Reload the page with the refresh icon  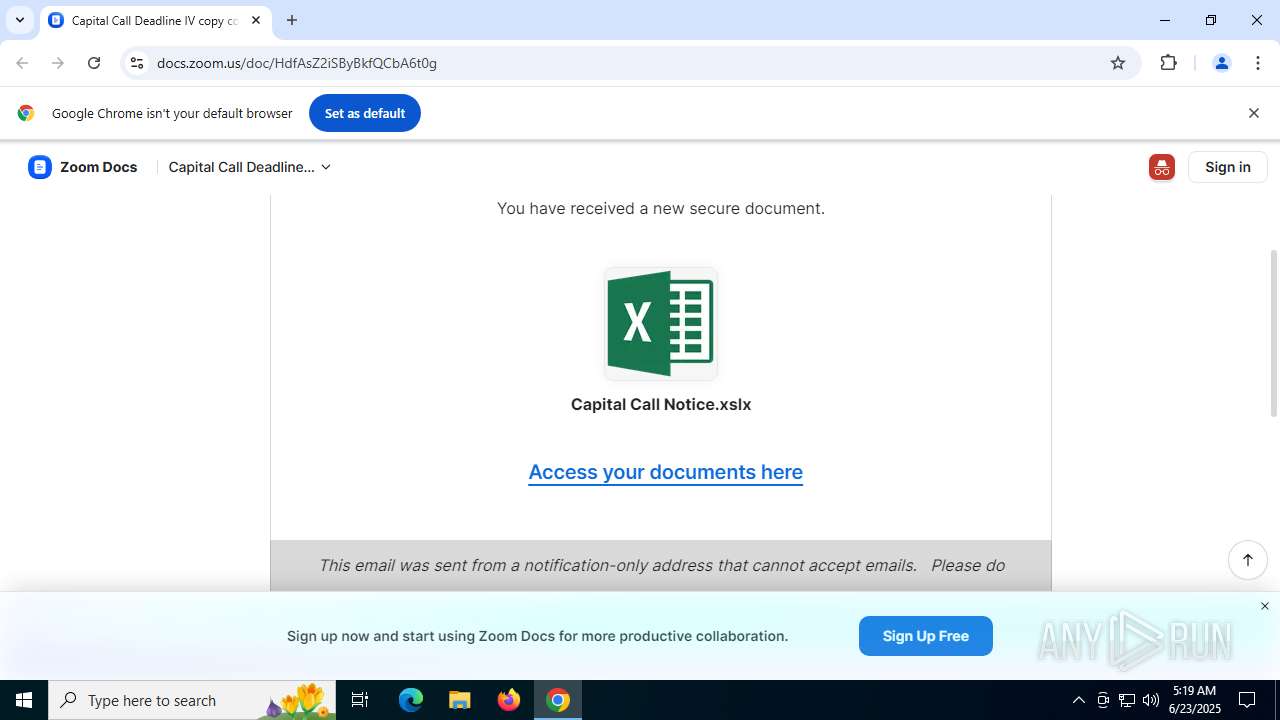pyautogui.click(x=94, y=63)
